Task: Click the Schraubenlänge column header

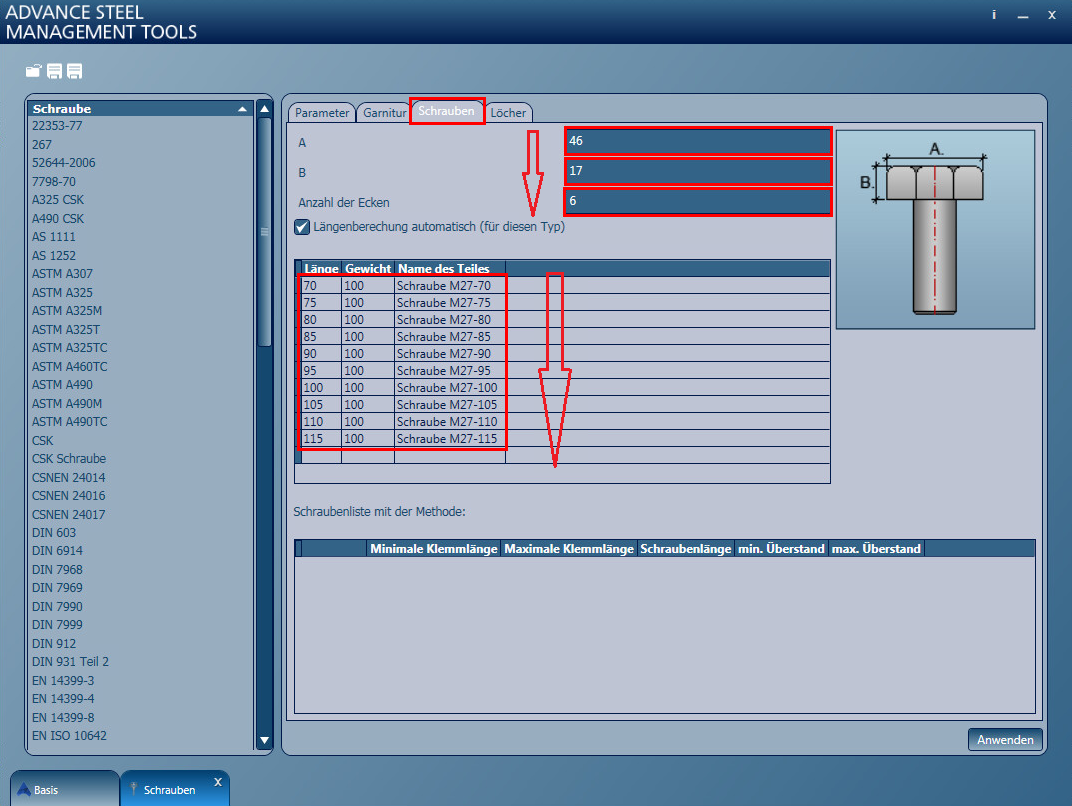Action: click(x=686, y=548)
